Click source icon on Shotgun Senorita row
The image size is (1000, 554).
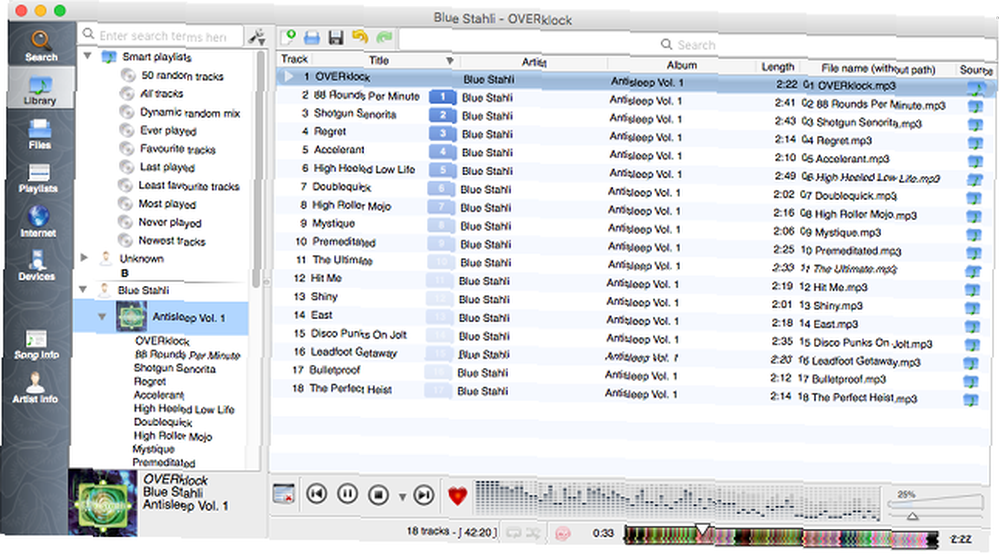pos(974,125)
